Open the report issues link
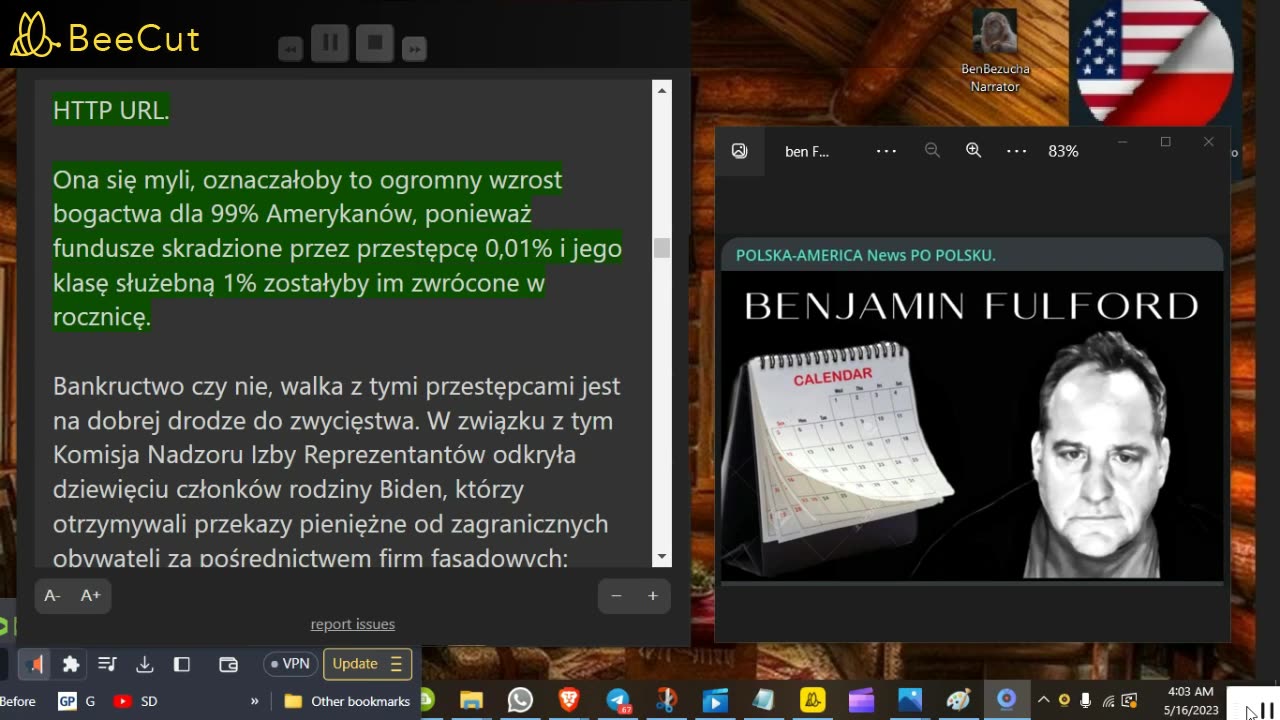This screenshot has width=1280, height=720. (352, 624)
